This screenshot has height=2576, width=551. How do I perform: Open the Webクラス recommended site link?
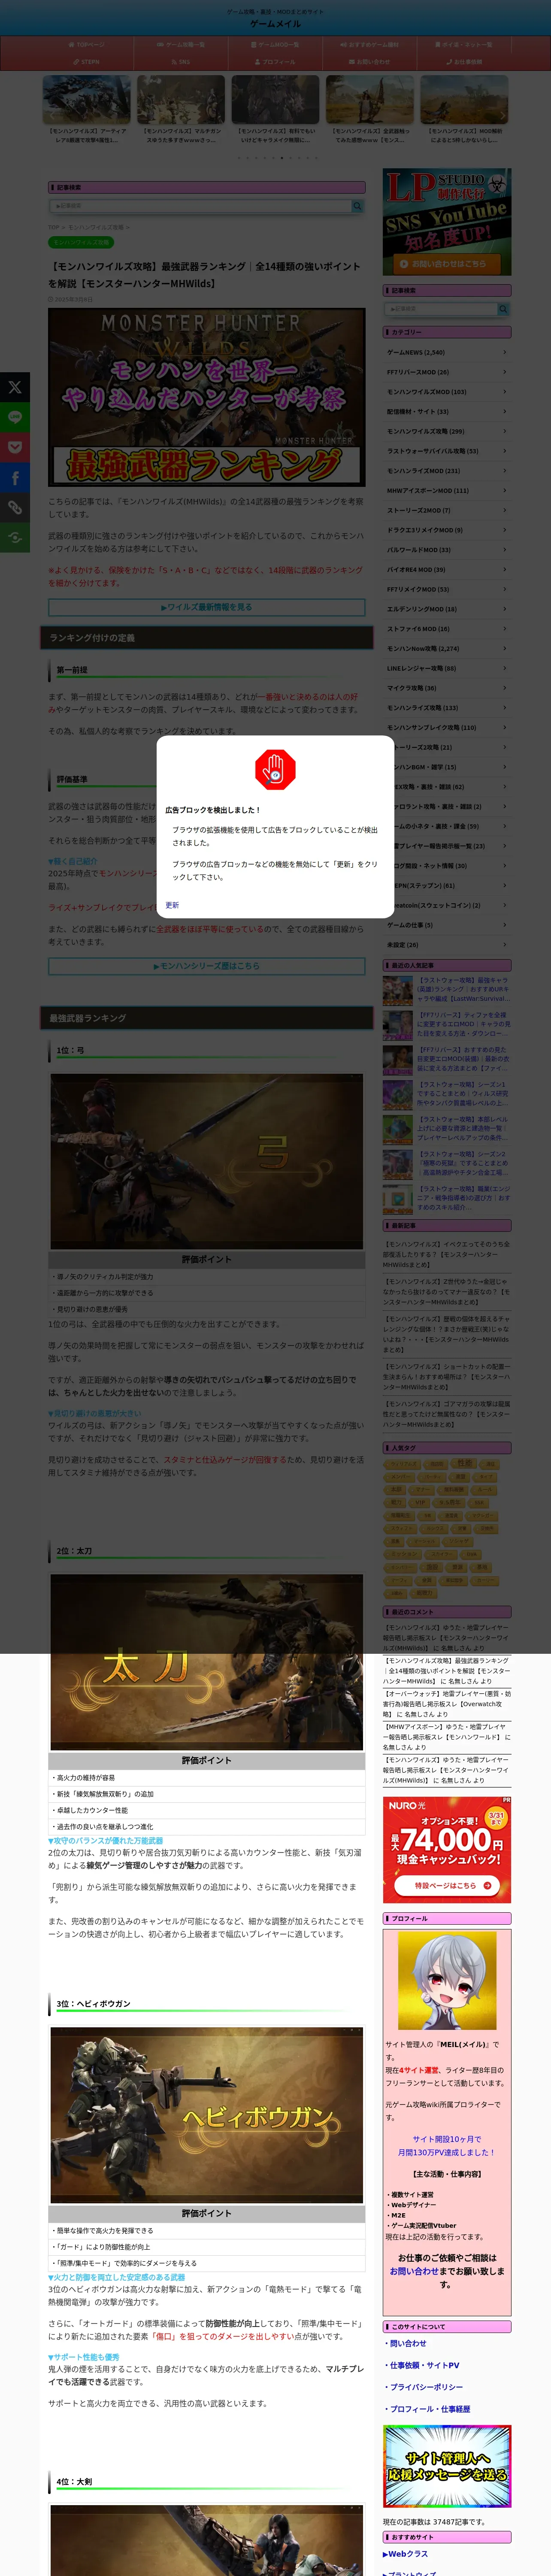pyautogui.click(x=405, y=2554)
